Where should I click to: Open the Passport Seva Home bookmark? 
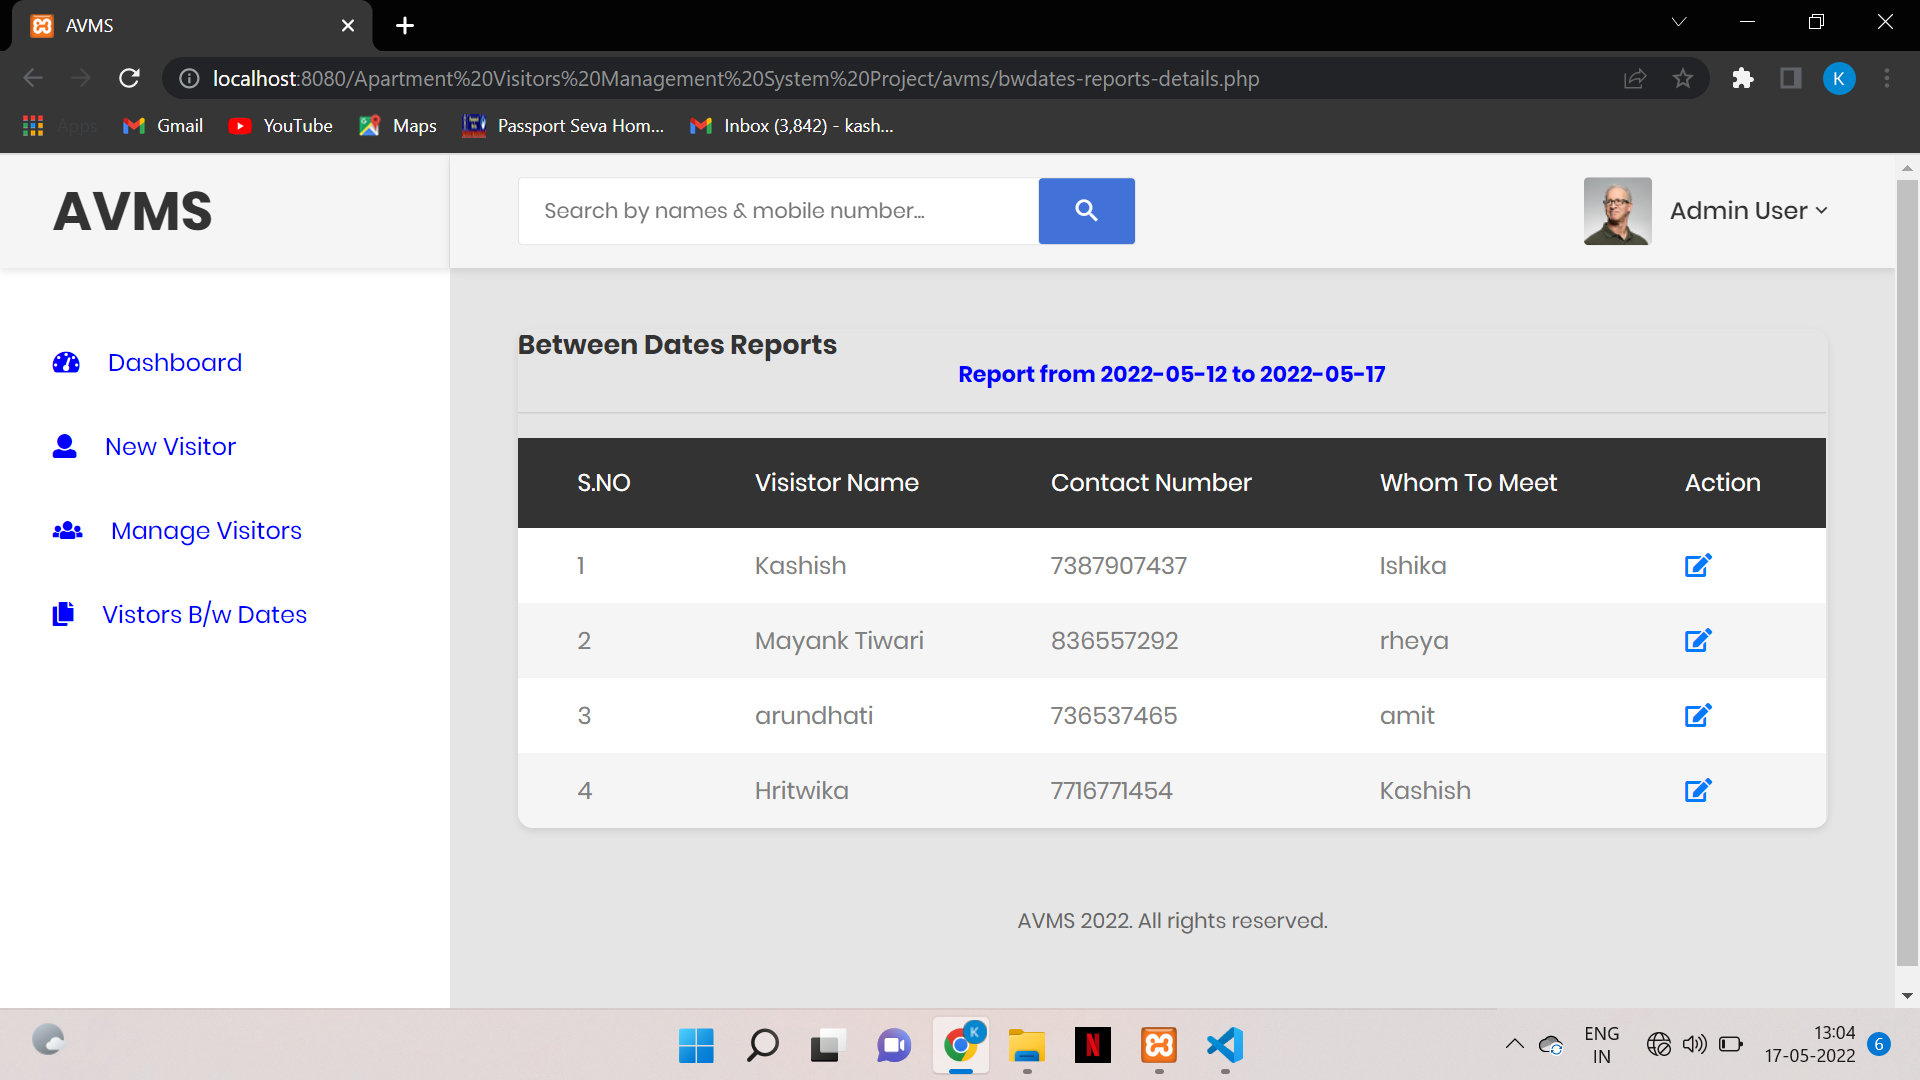(x=564, y=126)
